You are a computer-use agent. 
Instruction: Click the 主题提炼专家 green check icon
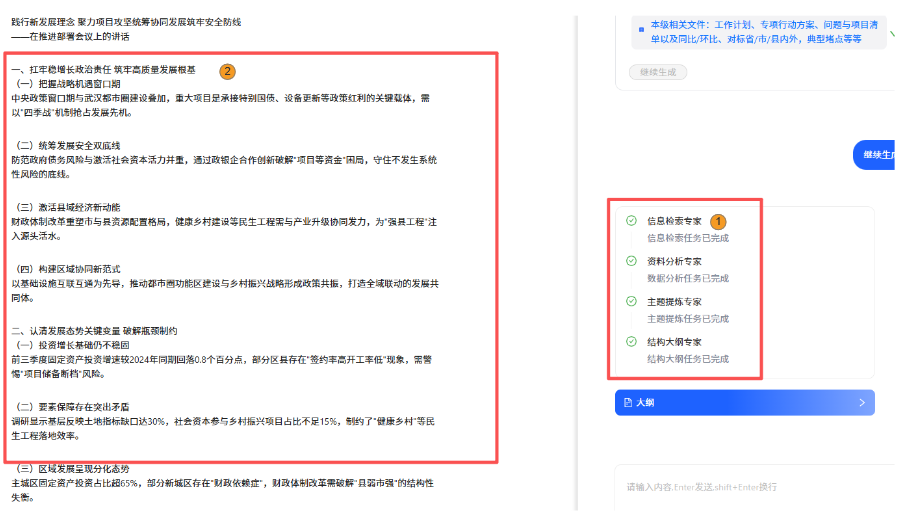(631, 301)
